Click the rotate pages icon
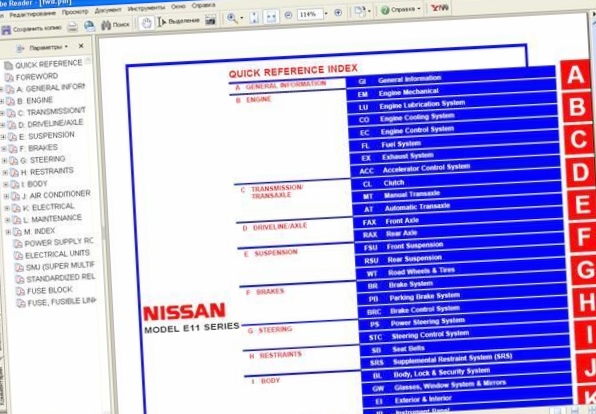This screenshot has width=596, height=414. 359,11
